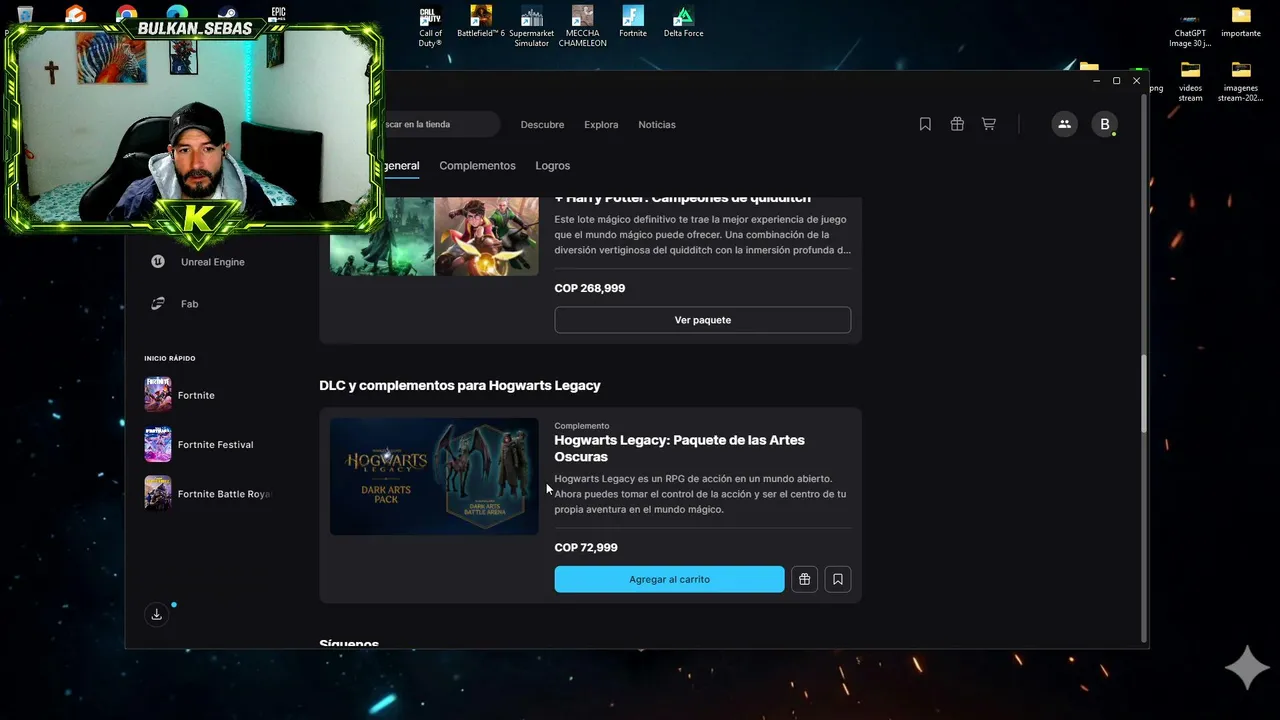Screen dimensions: 1280x720
Task: Open Fortnite desktop shortcut
Action: tap(633, 22)
